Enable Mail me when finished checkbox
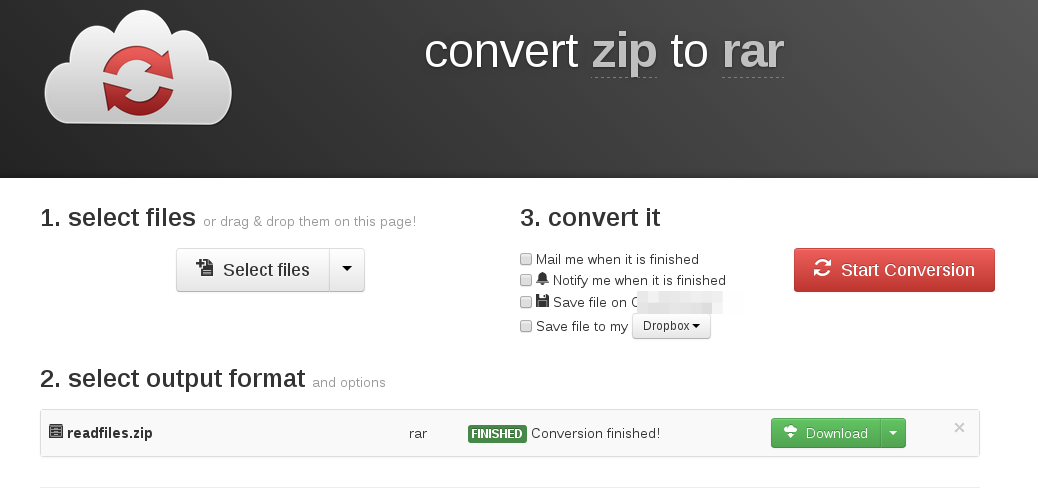The height and width of the screenshot is (502, 1038). (526, 260)
